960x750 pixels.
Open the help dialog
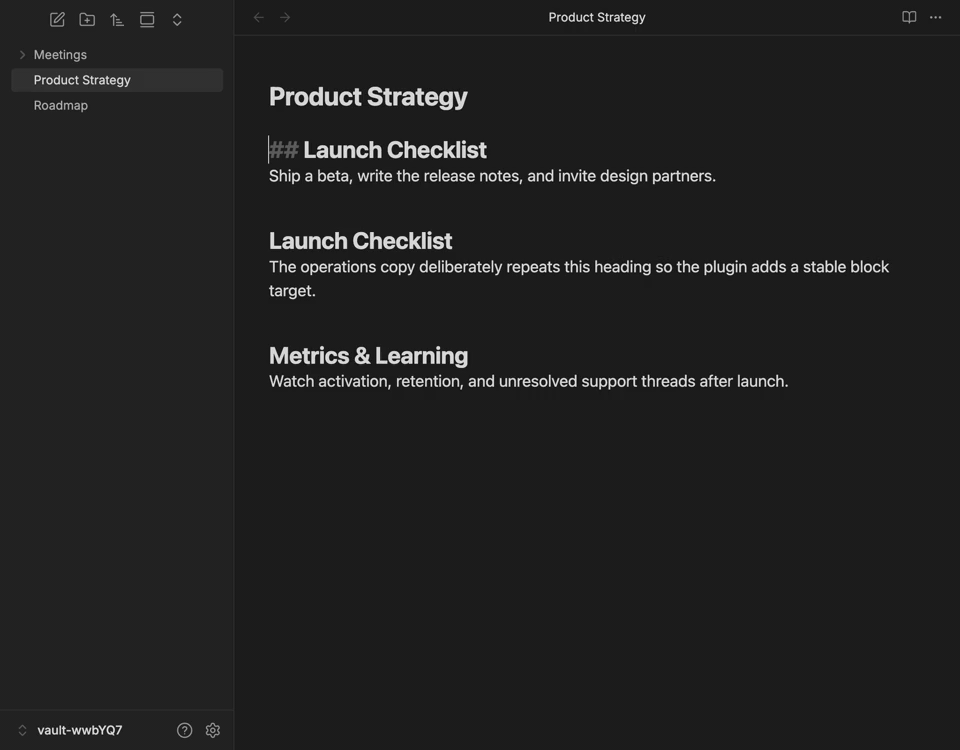click(184, 730)
